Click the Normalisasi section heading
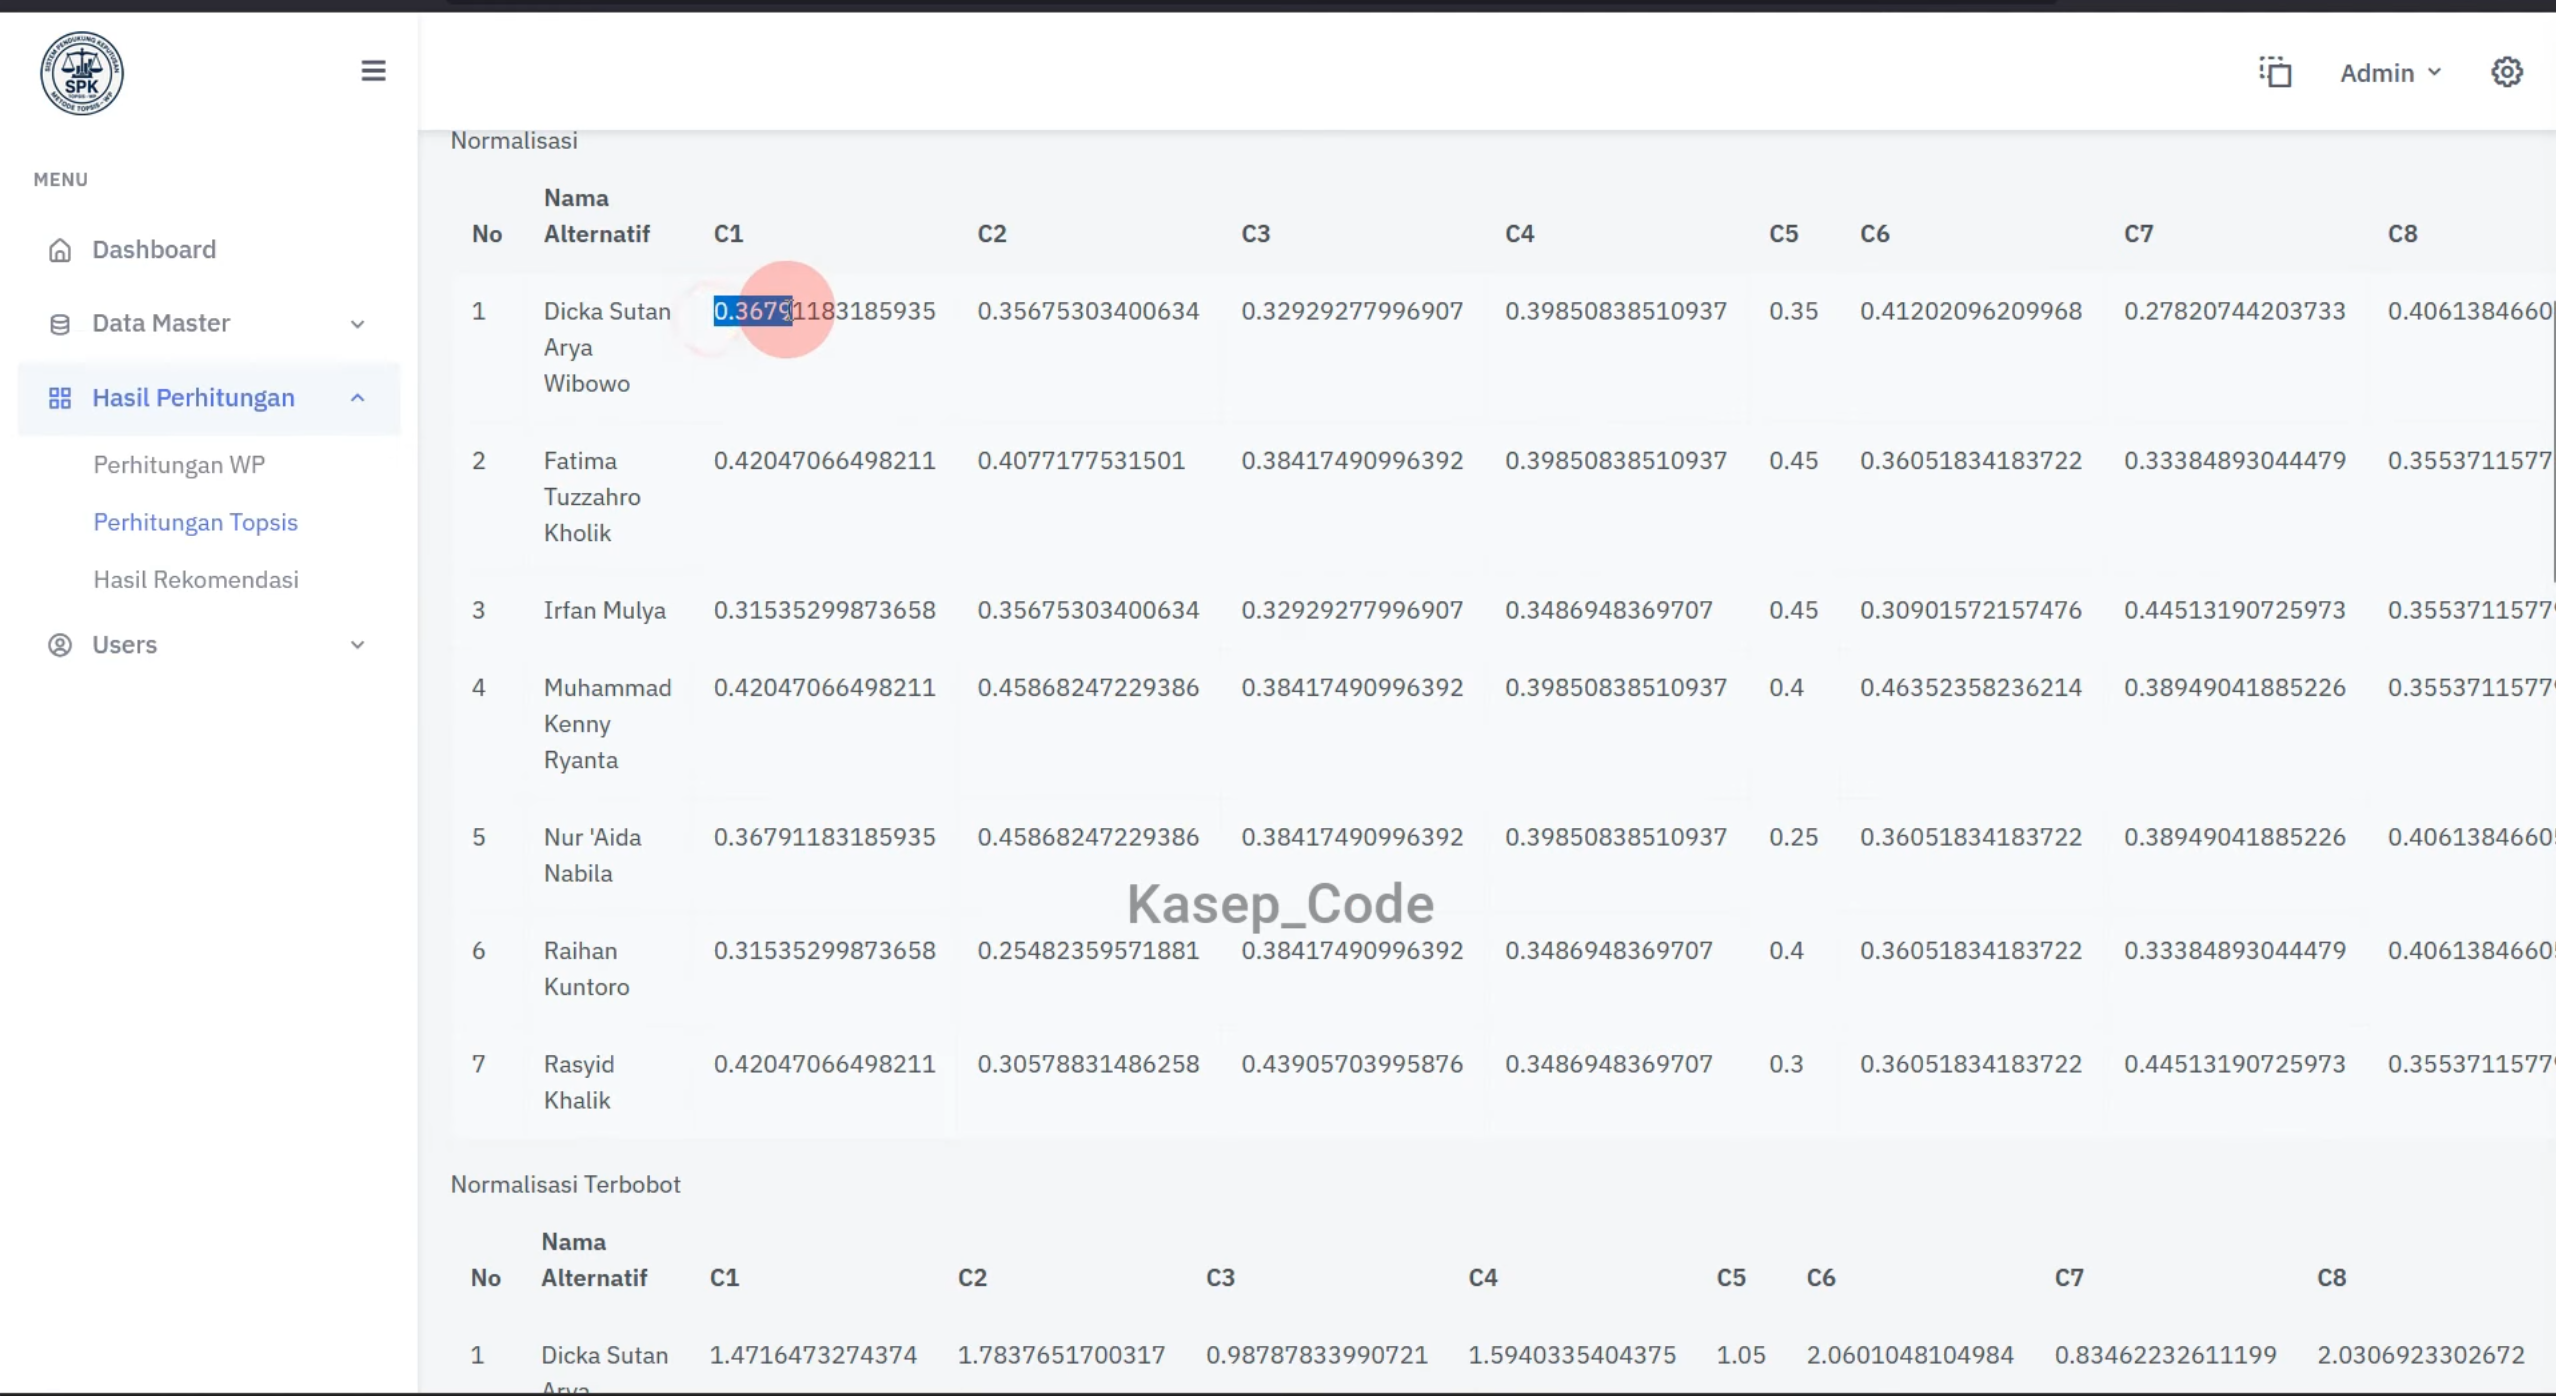Viewport: 2556px width, 1396px height. coord(514,141)
